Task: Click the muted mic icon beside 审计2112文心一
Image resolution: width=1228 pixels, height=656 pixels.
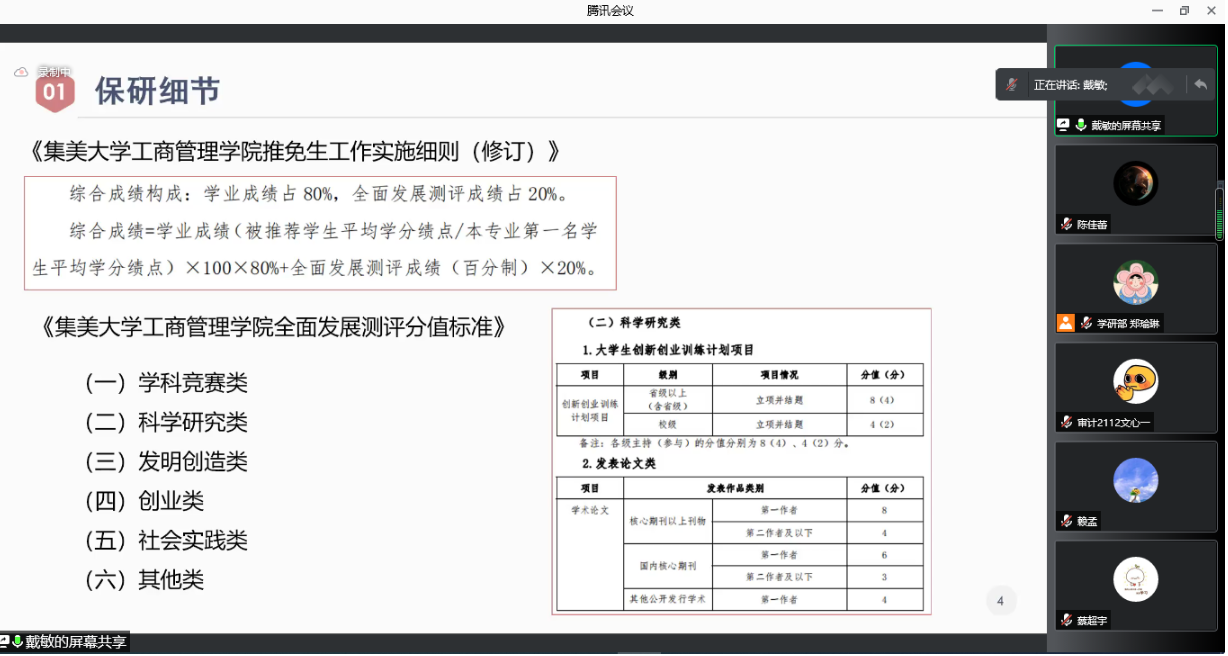Action: 1067,422
